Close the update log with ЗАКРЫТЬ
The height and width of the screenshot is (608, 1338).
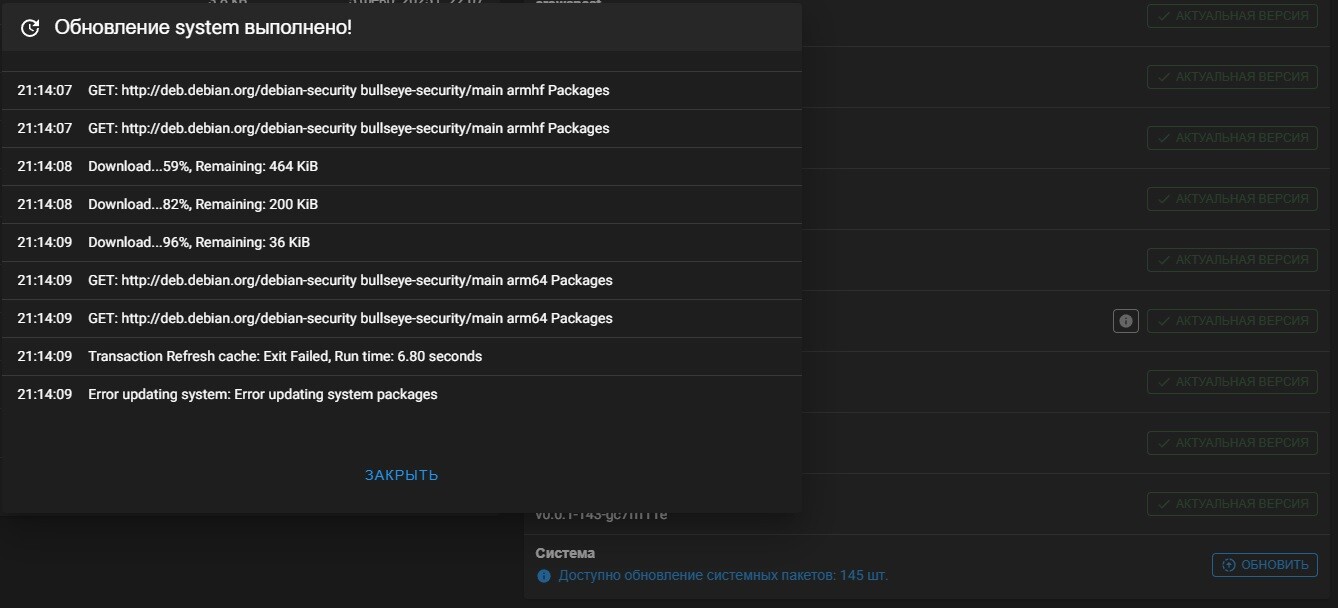(401, 475)
